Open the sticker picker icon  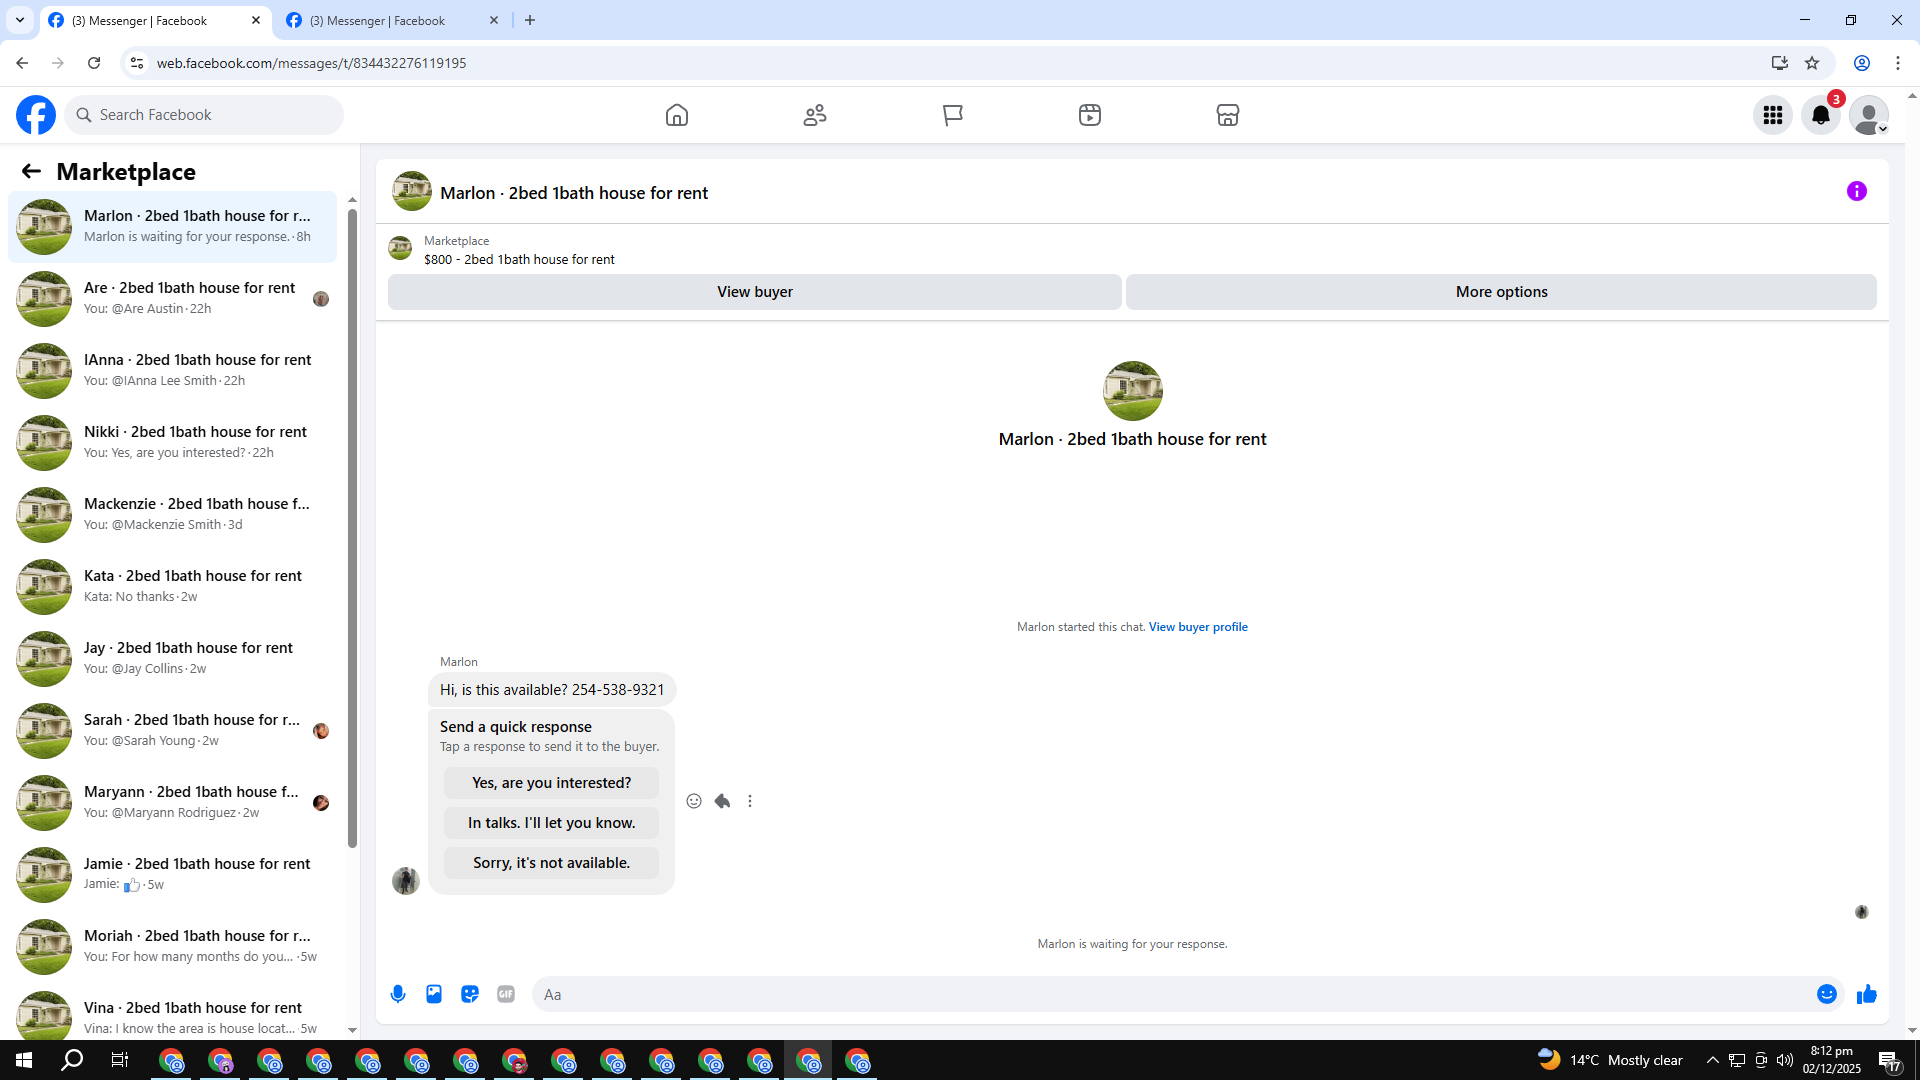pyautogui.click(x=470, y=994)
